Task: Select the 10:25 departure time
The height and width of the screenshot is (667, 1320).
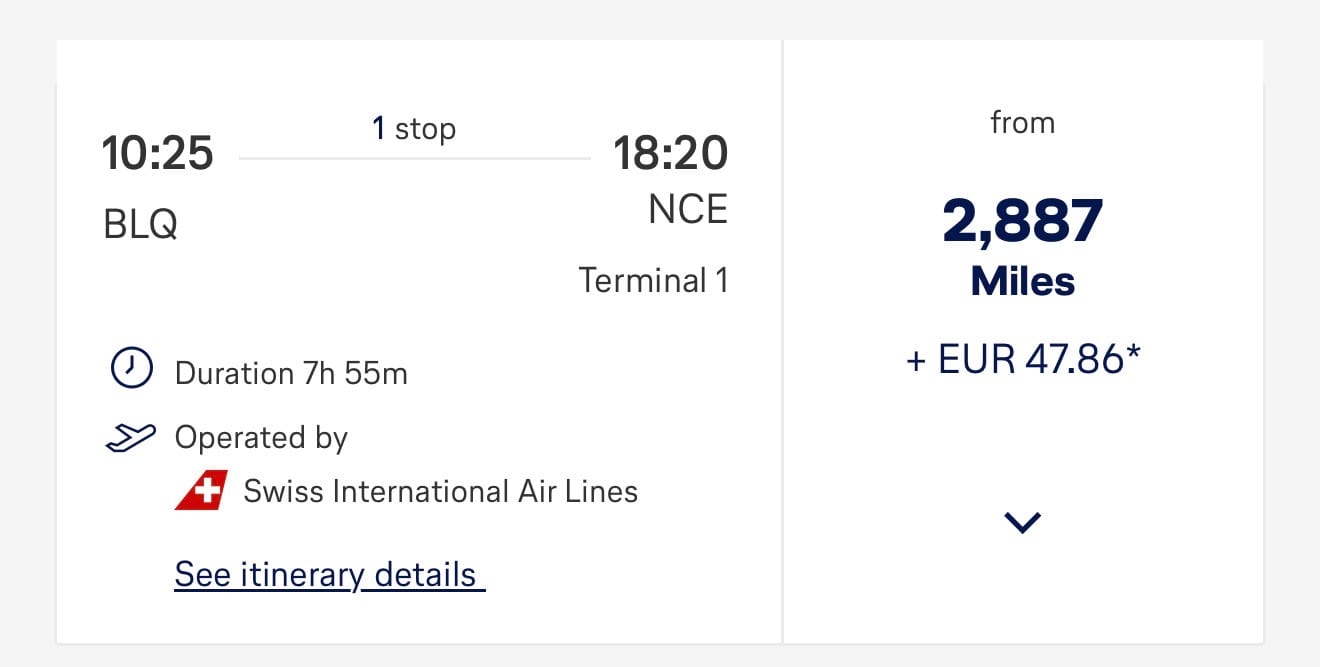Action: coord(158,153)
